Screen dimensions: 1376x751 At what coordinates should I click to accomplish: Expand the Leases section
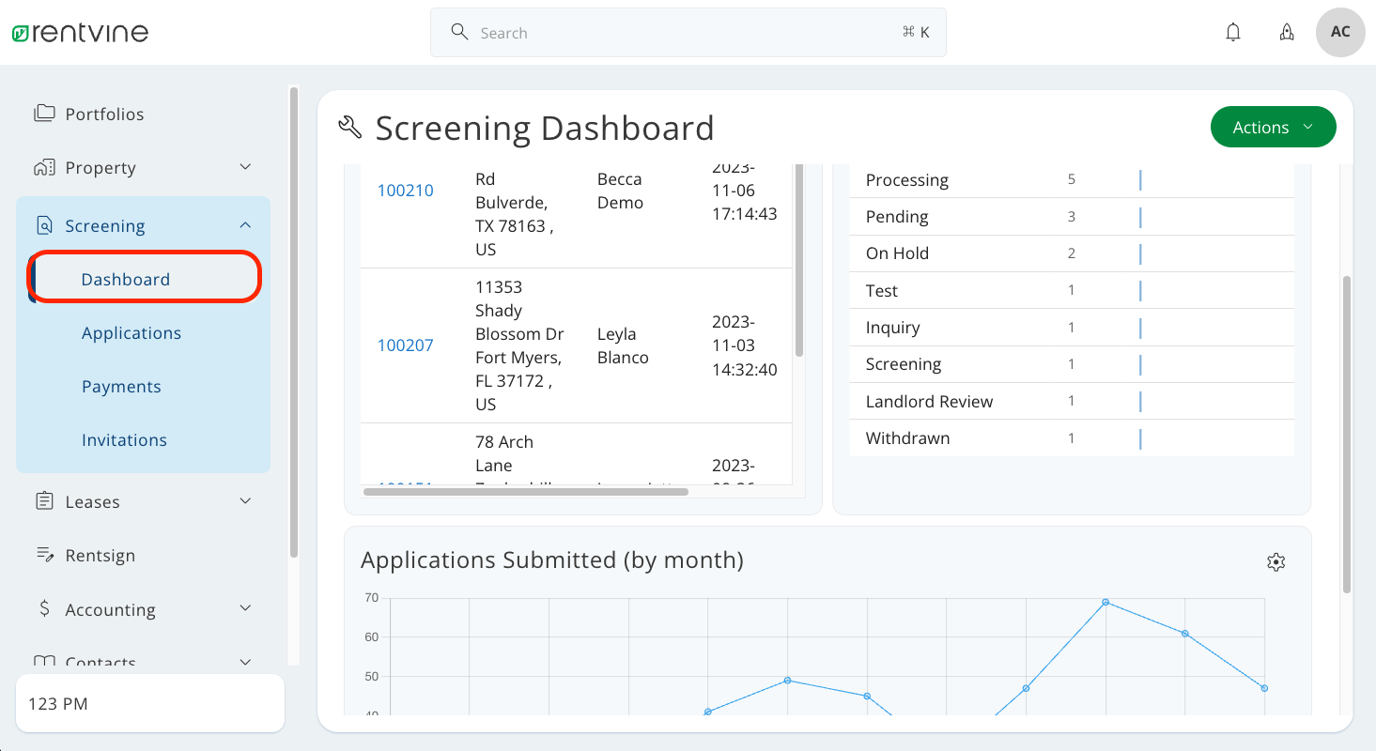(x=245, y=501)
